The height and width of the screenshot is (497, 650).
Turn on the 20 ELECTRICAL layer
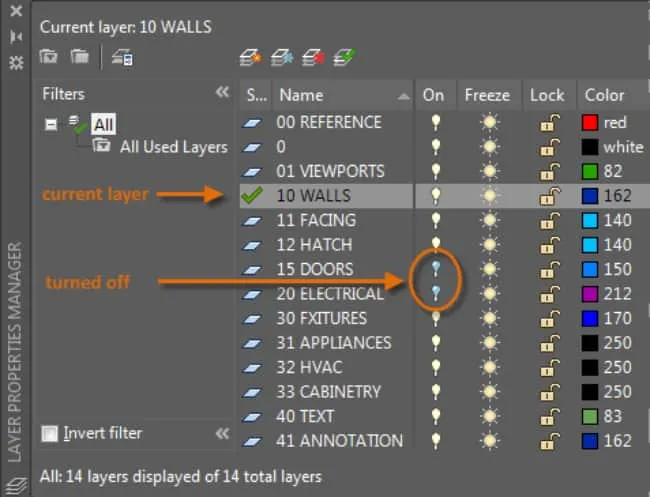click(x=435, y=293)
